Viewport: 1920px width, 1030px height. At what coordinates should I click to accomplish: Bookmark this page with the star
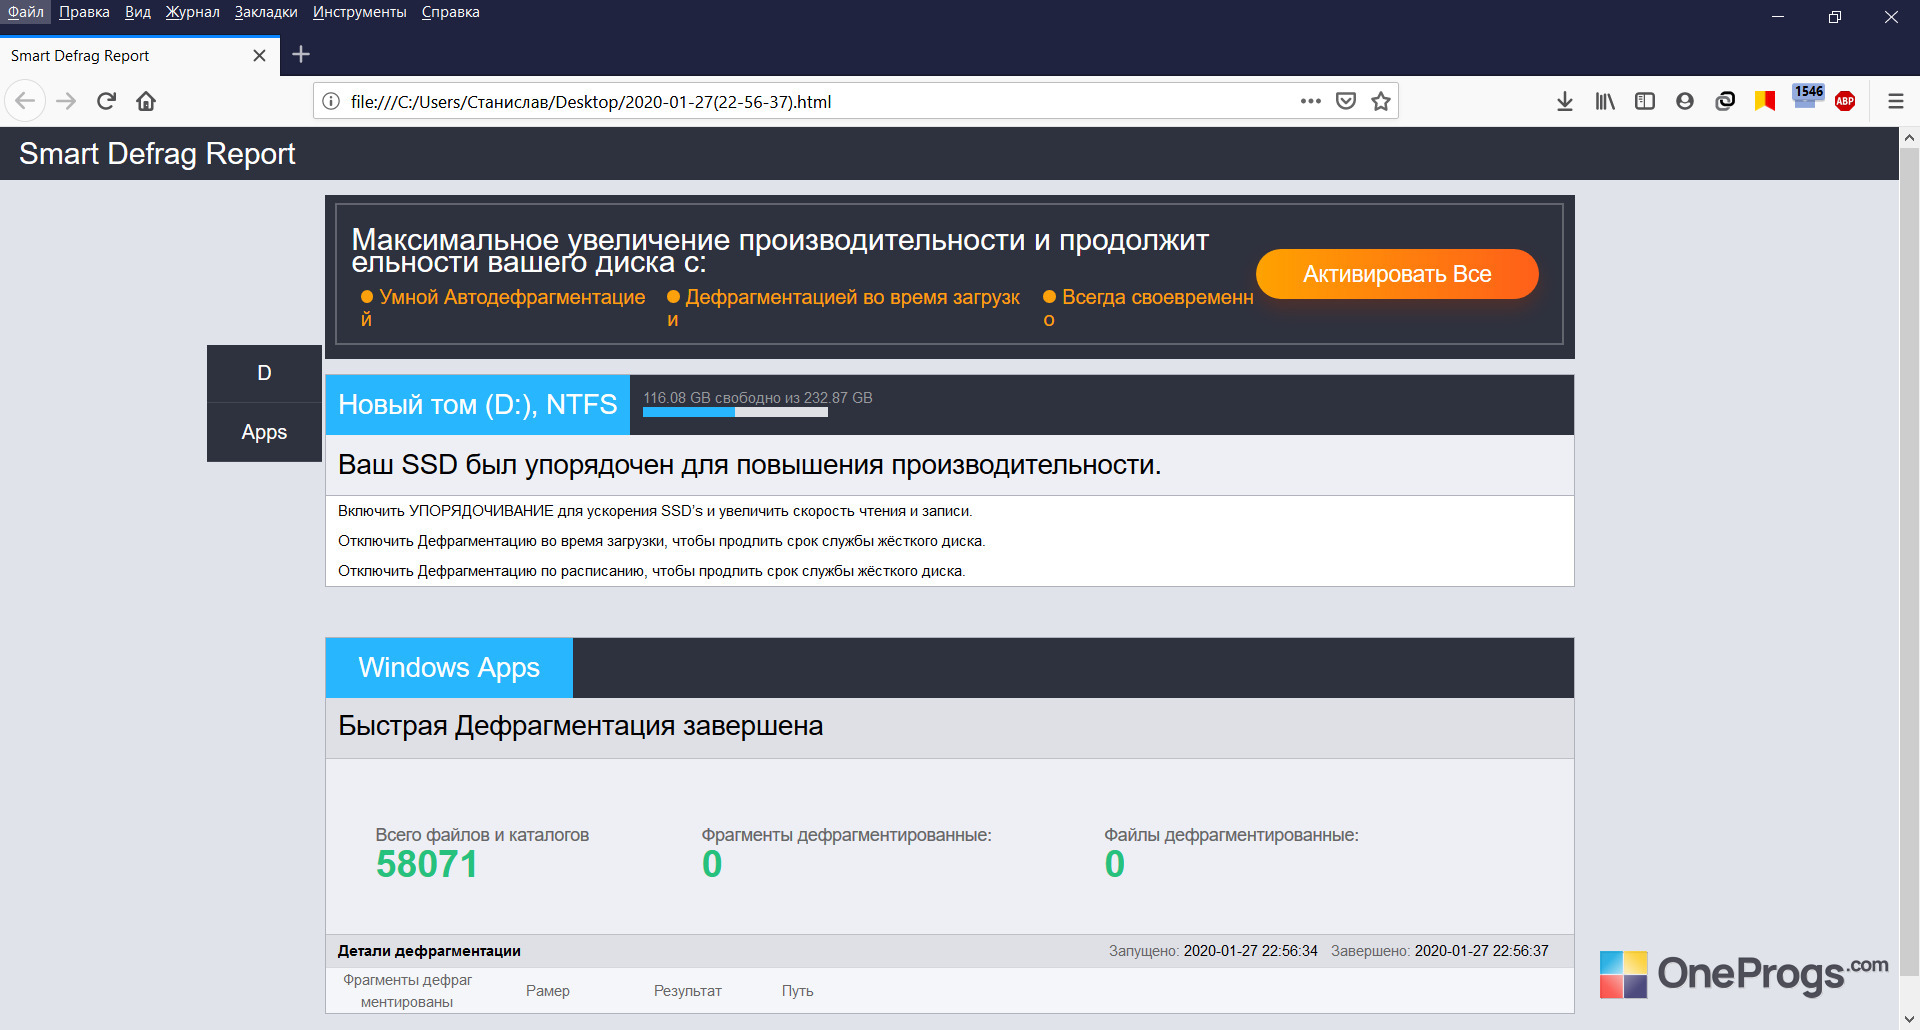[x=1381, y=101]
